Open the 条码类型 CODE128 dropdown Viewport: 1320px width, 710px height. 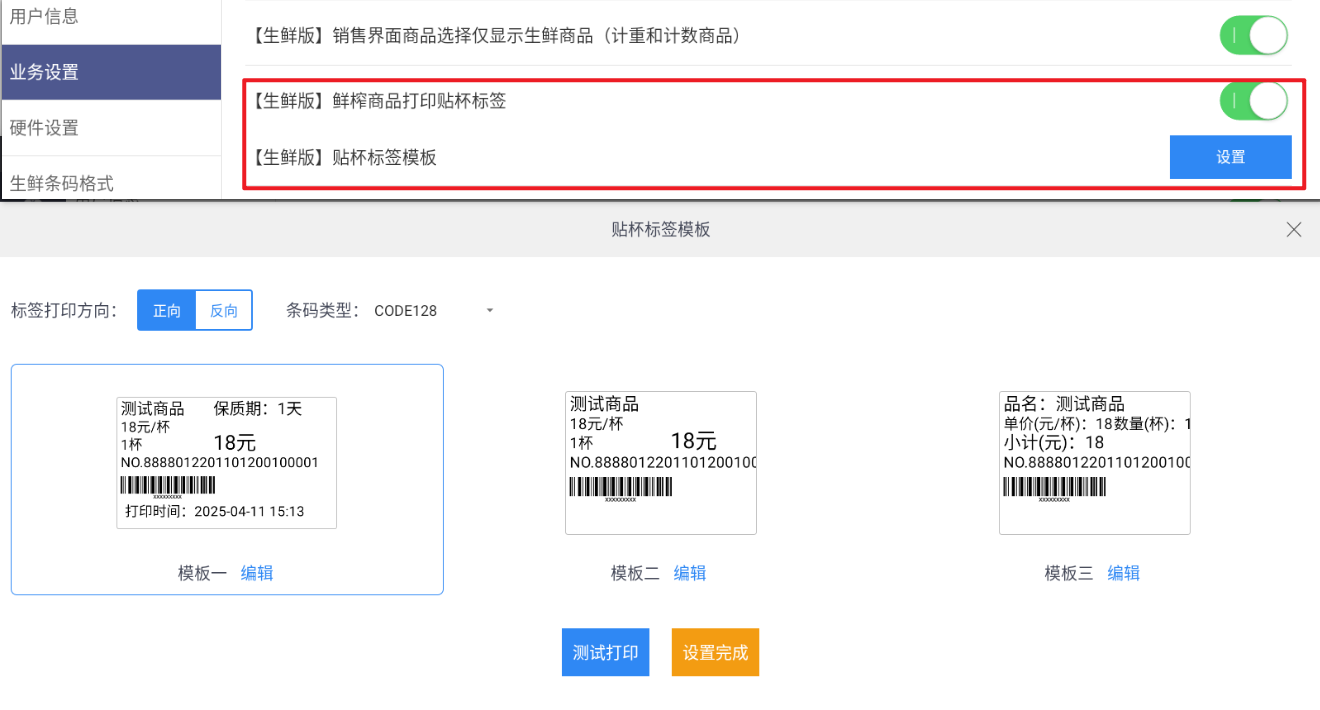click(x=434, y=311)
